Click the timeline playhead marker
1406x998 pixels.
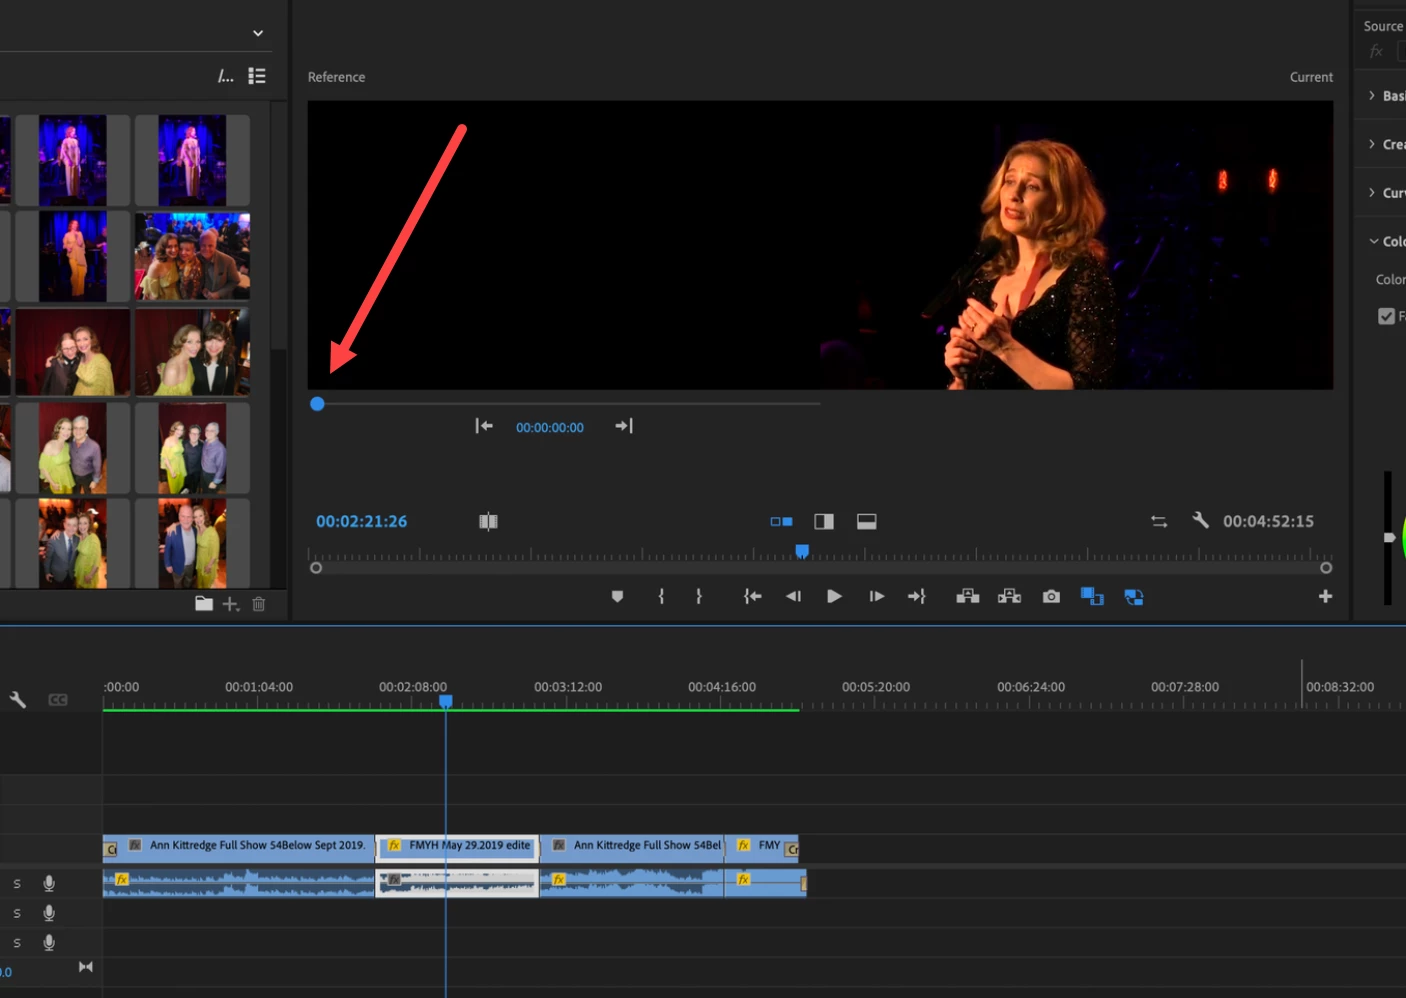coord(446,701)
